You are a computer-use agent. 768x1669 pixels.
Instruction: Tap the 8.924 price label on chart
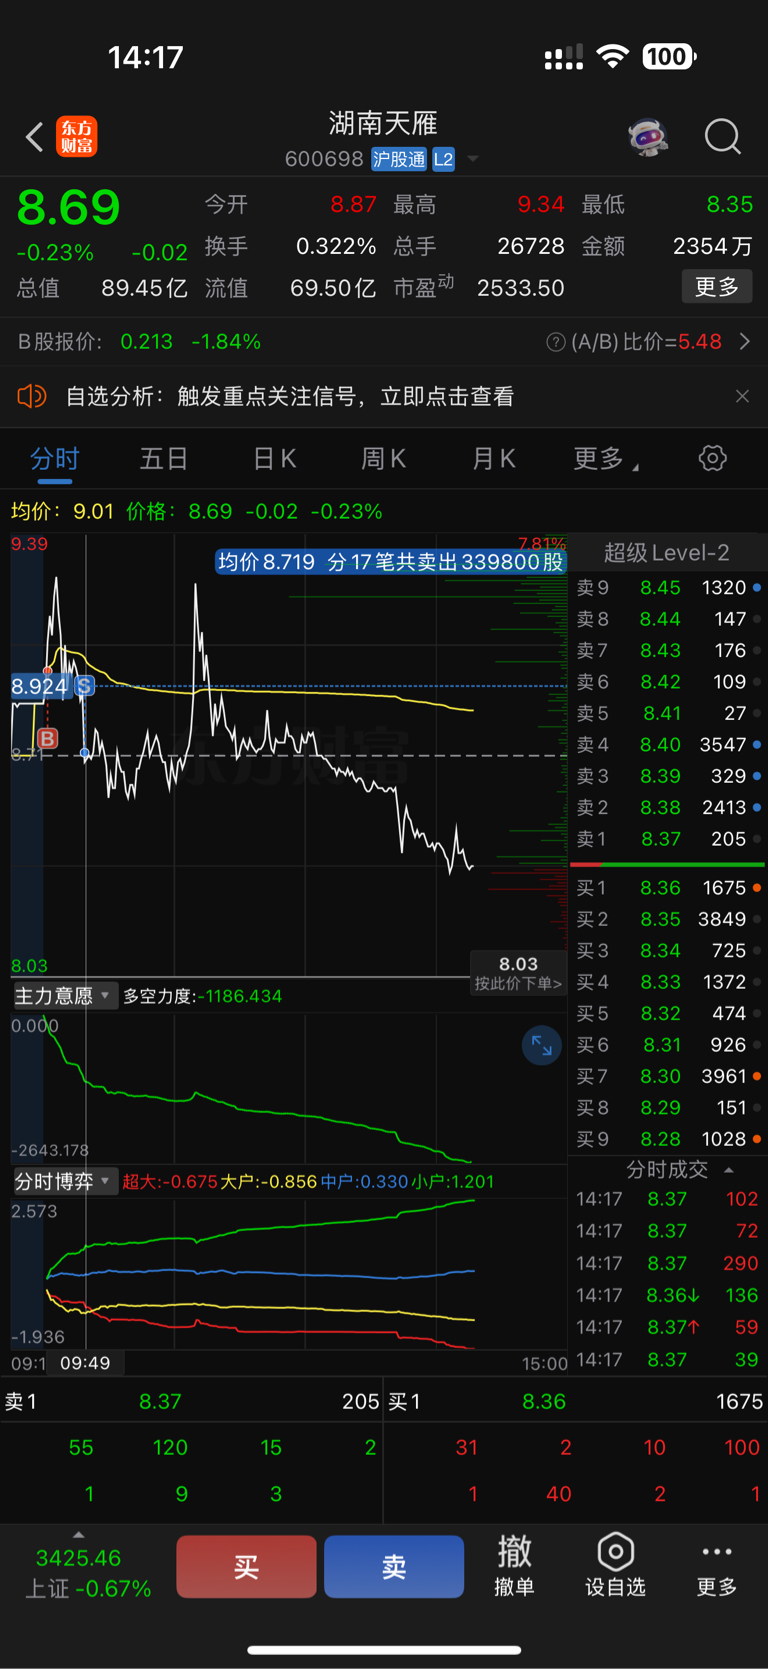click(40, 686)
